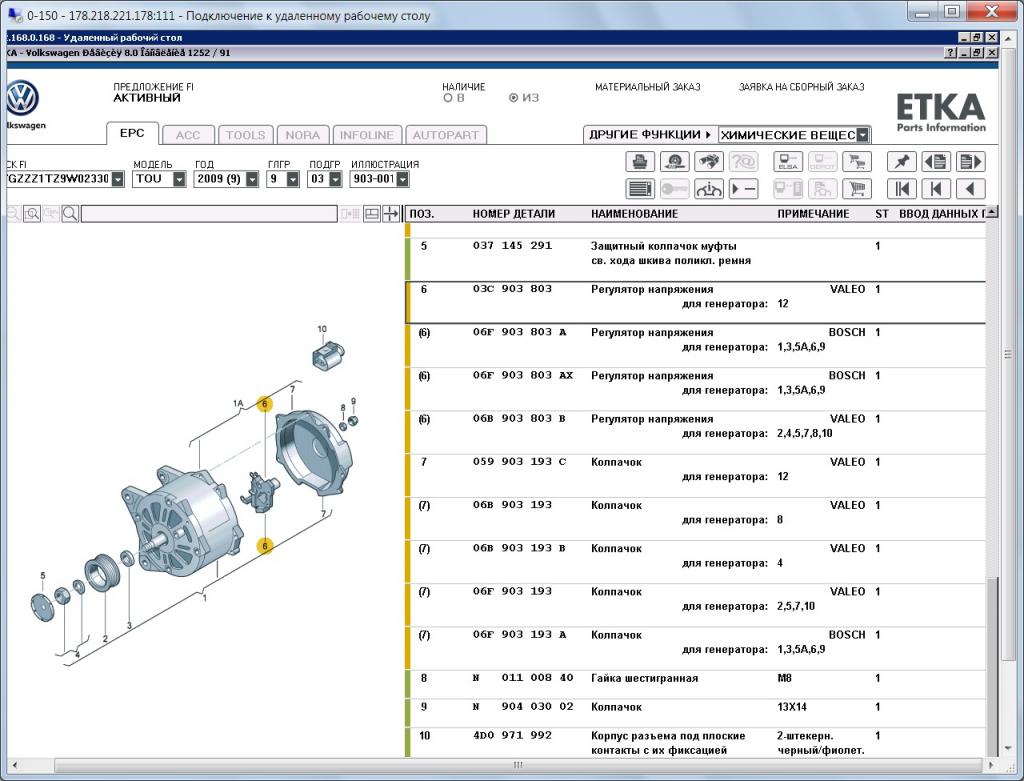
Task: Go to next document page icon
Action: click(x=970, y=162)
